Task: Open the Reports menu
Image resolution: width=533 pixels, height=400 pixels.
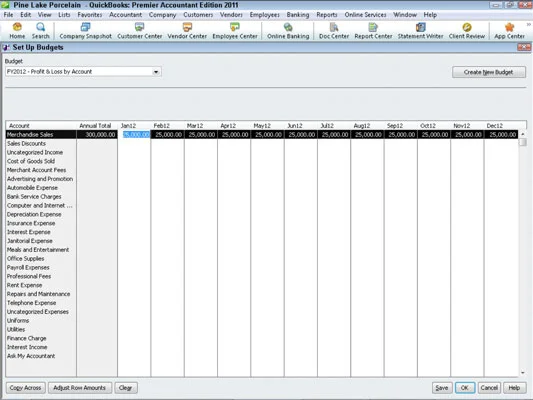Action: pos(327,15)
